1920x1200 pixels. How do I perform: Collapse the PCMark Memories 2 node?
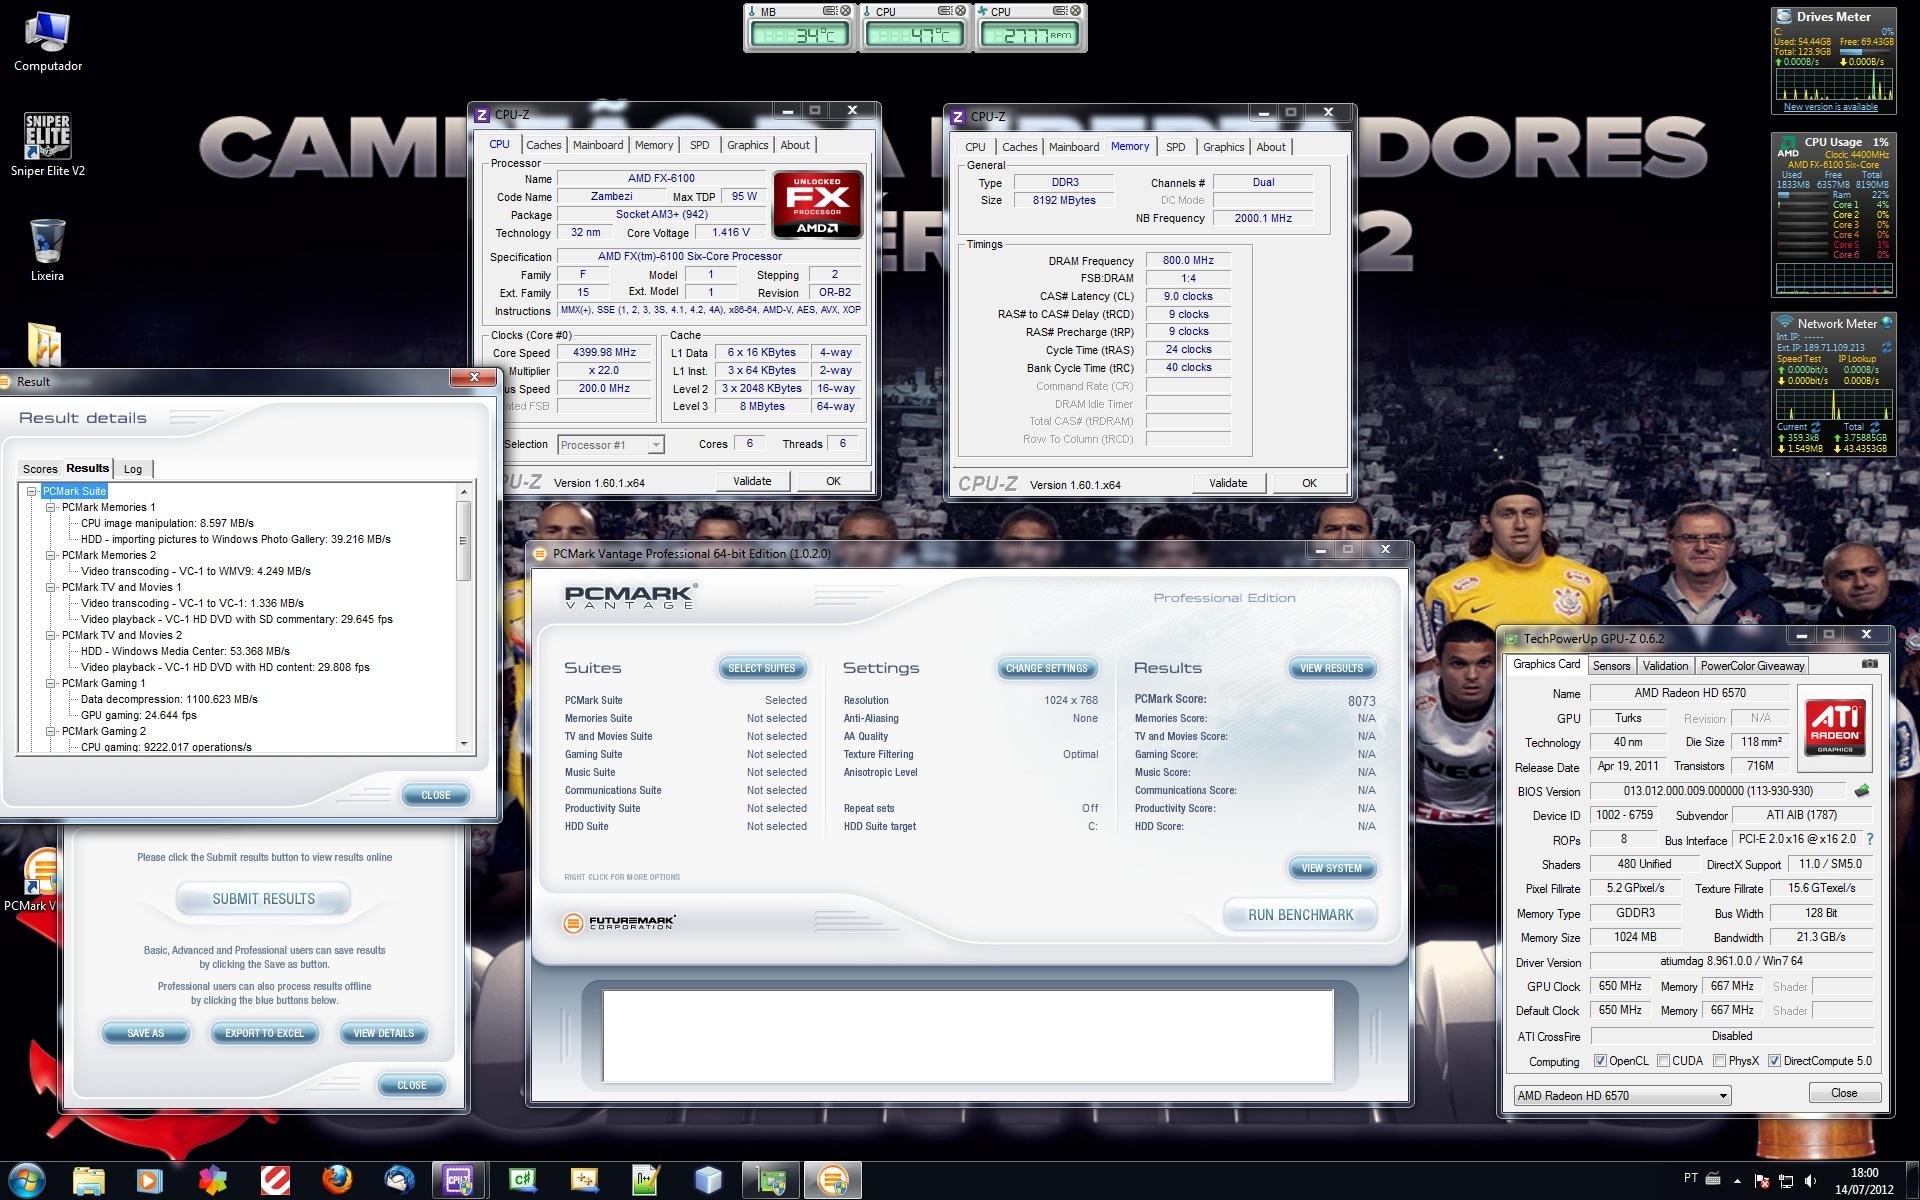[50, 555]
